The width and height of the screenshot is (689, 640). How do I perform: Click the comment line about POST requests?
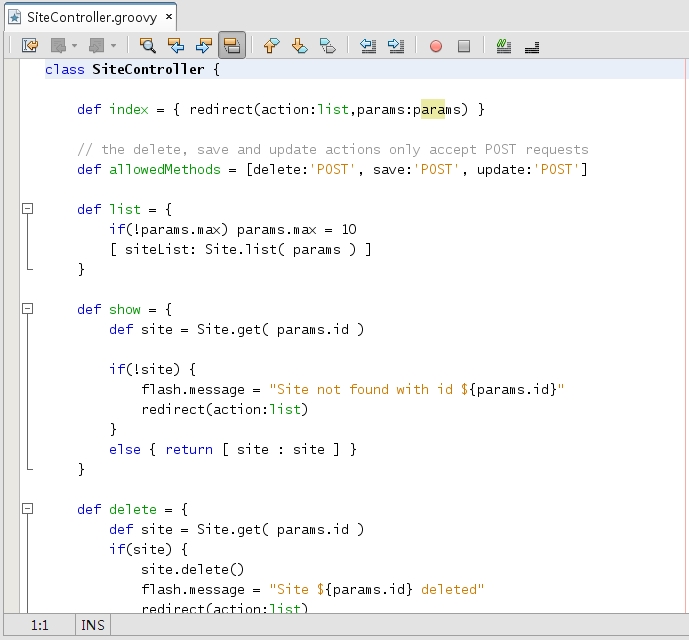333,149
